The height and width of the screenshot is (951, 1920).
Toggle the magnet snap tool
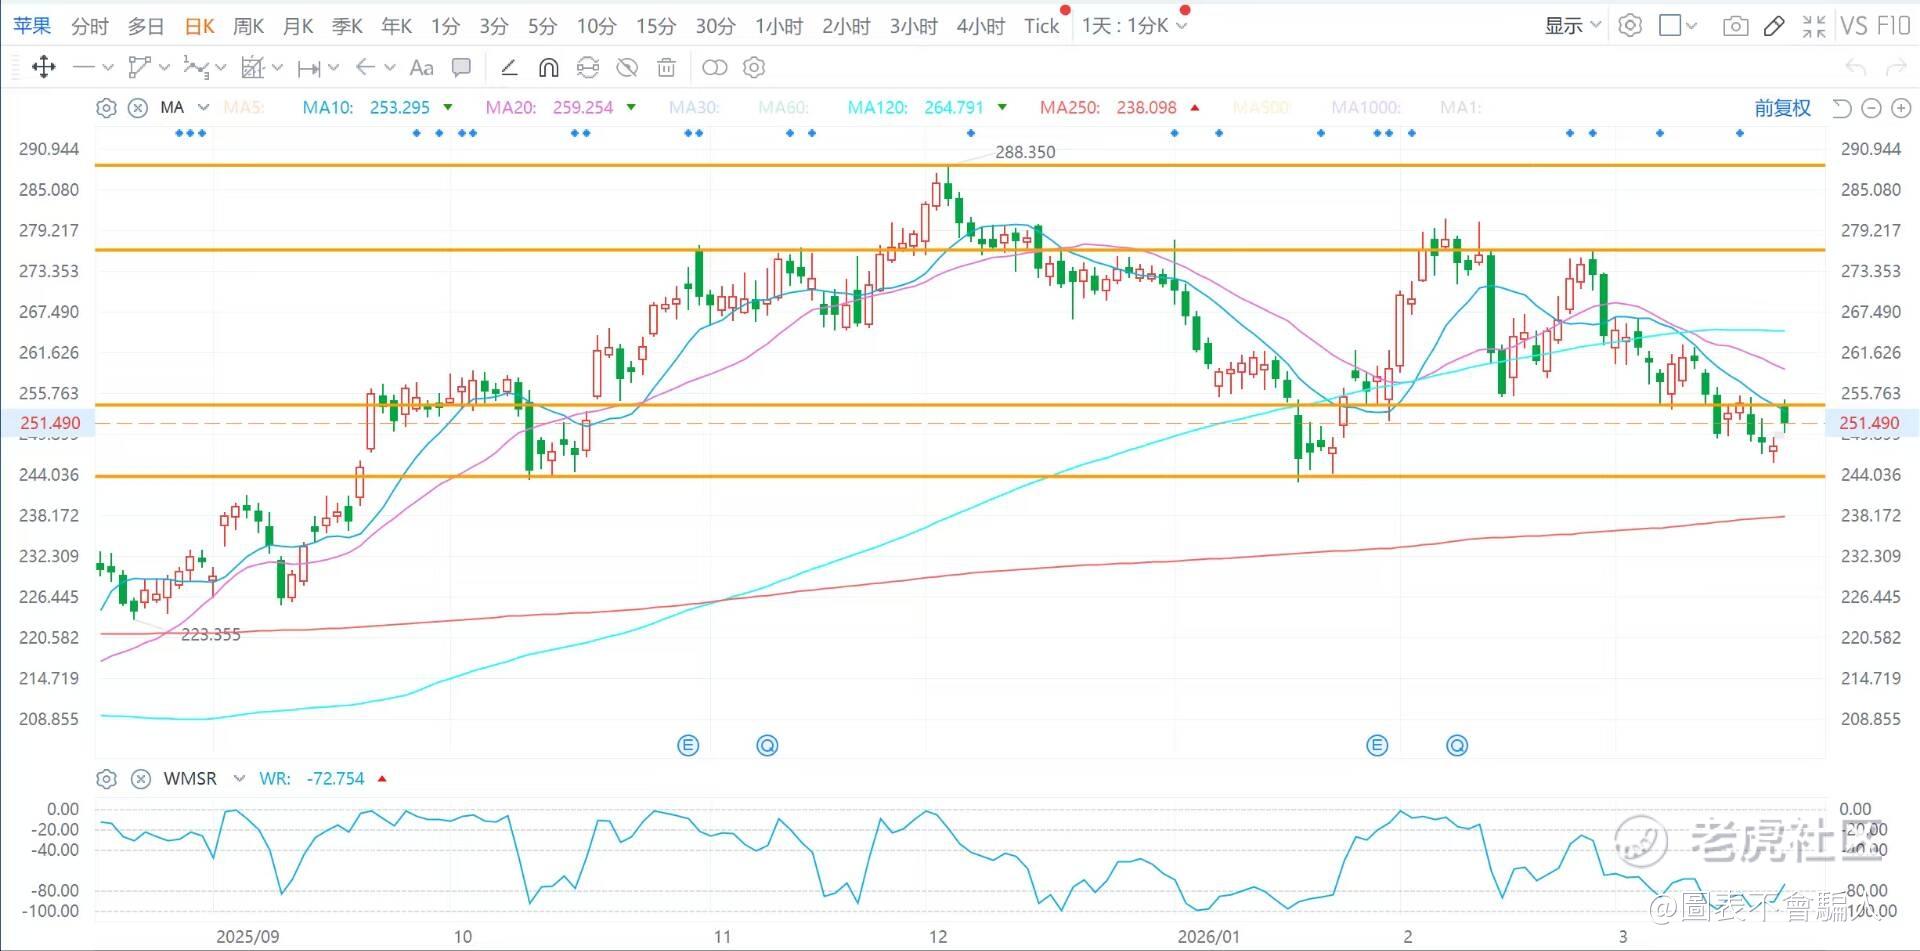pyautogui.click(x=548, y=67)
